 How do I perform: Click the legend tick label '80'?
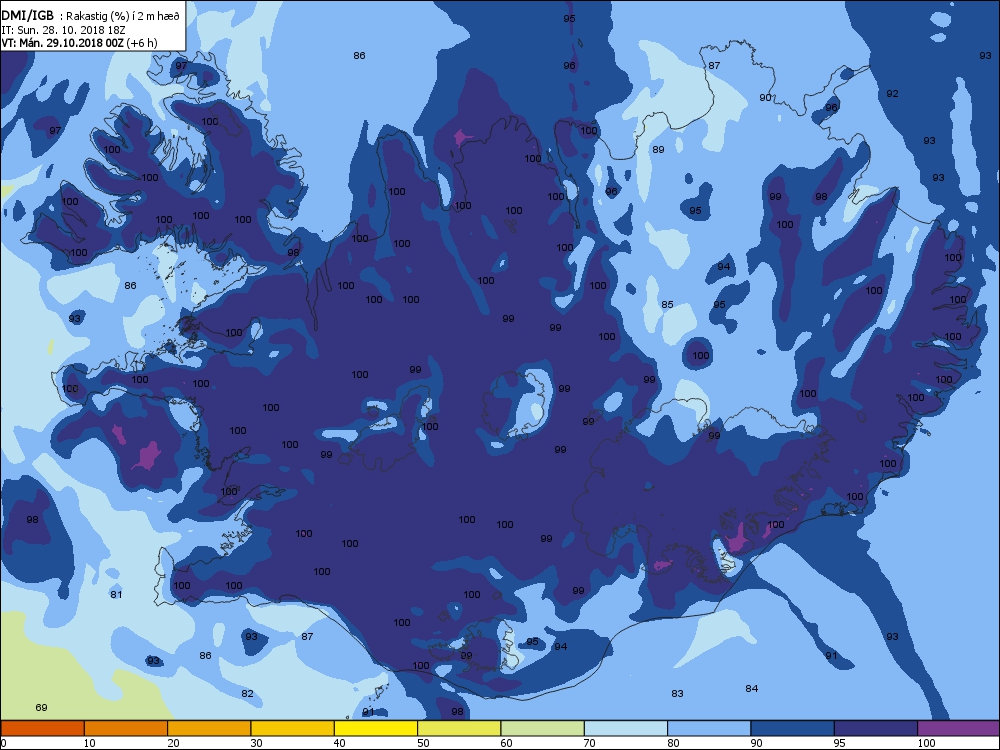673,743
